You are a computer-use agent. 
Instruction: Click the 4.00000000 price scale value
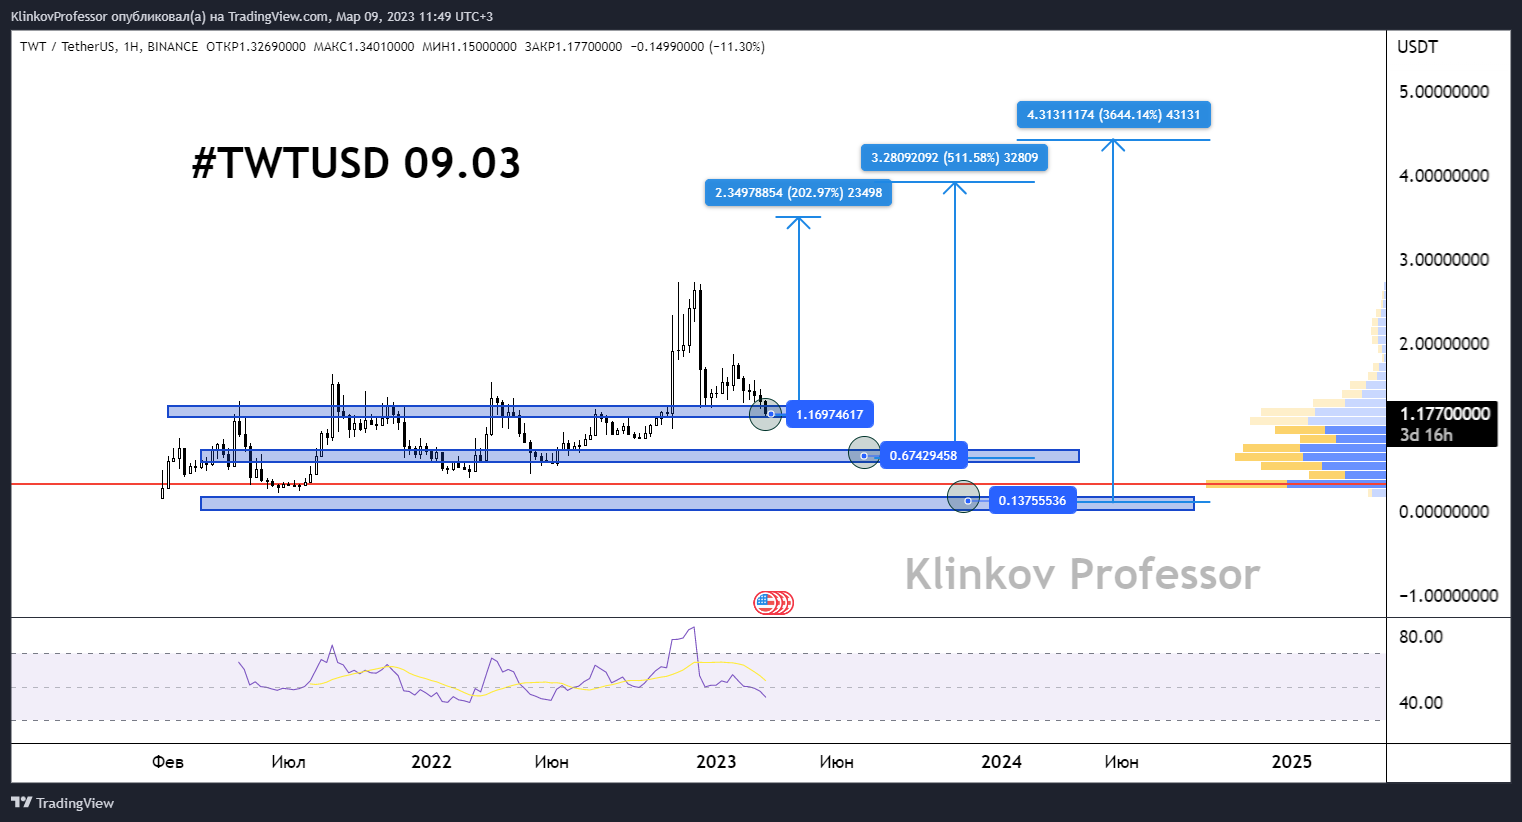tap(1444, 176)
